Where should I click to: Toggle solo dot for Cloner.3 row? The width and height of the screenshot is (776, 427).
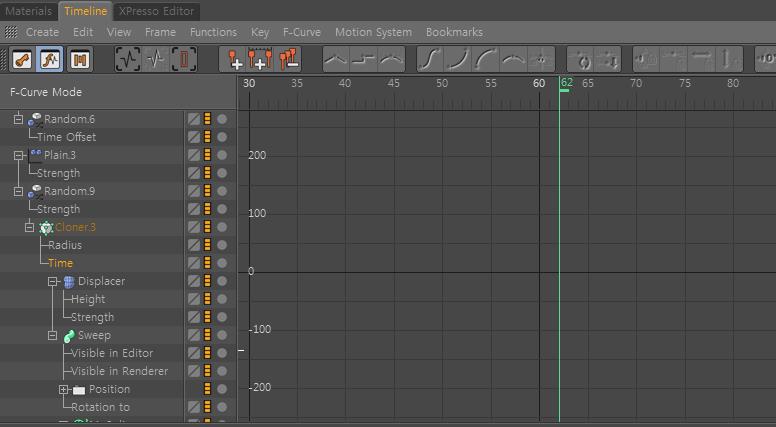coord(222,227)
